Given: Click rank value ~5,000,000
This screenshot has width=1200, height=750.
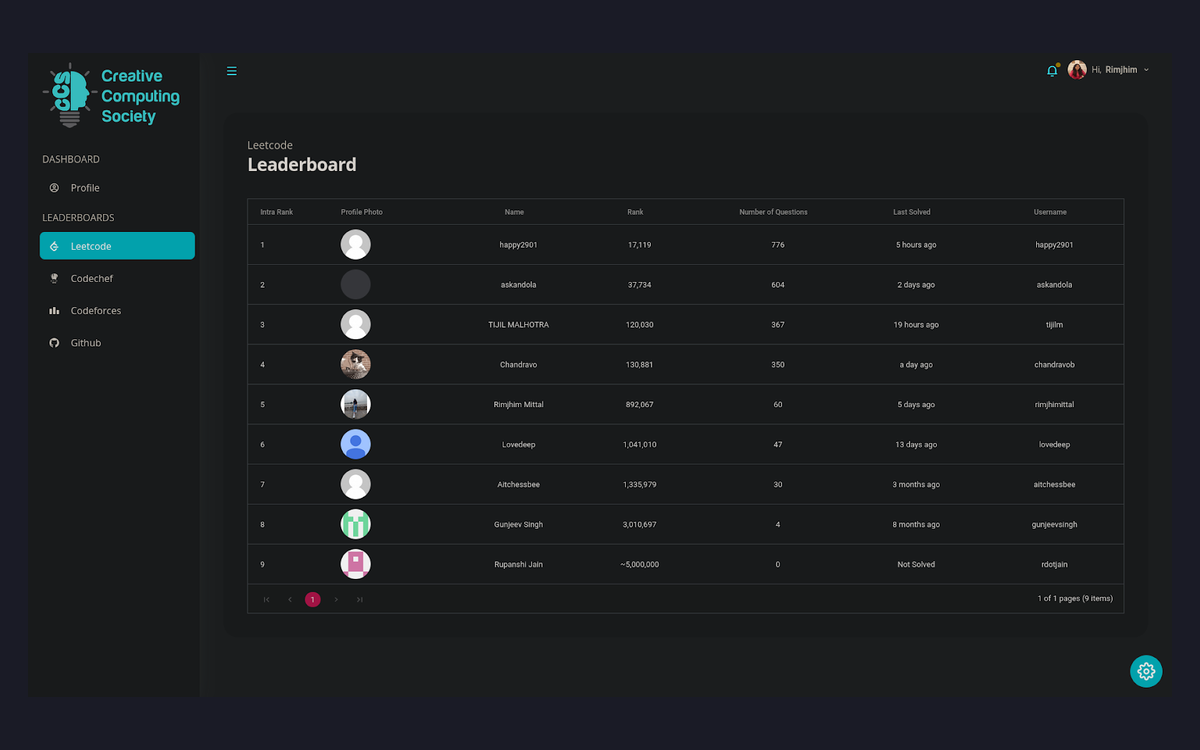Looking at the screenshot, I should (639, 565).
